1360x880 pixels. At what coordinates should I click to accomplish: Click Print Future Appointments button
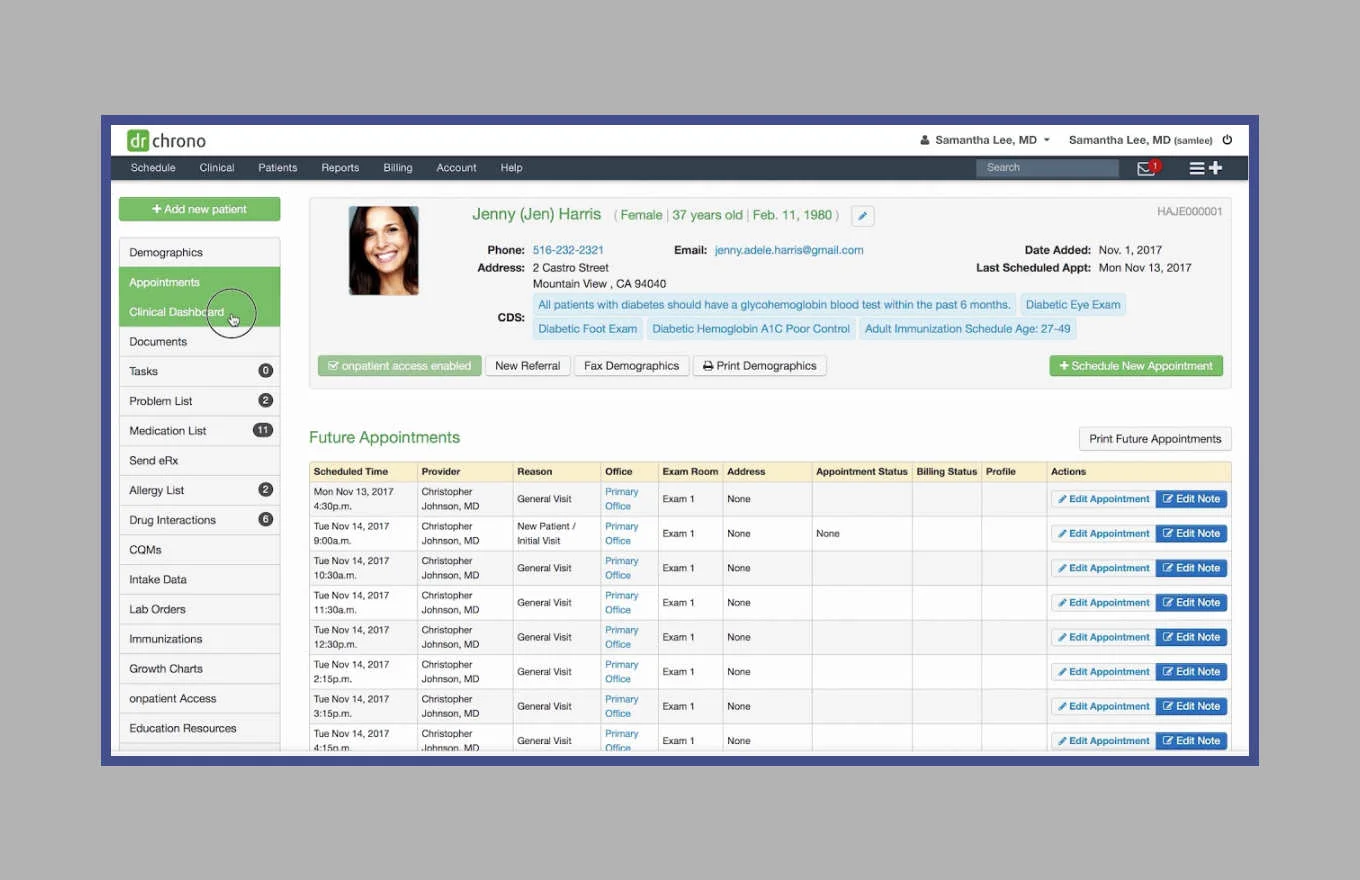pos(1154,439)
